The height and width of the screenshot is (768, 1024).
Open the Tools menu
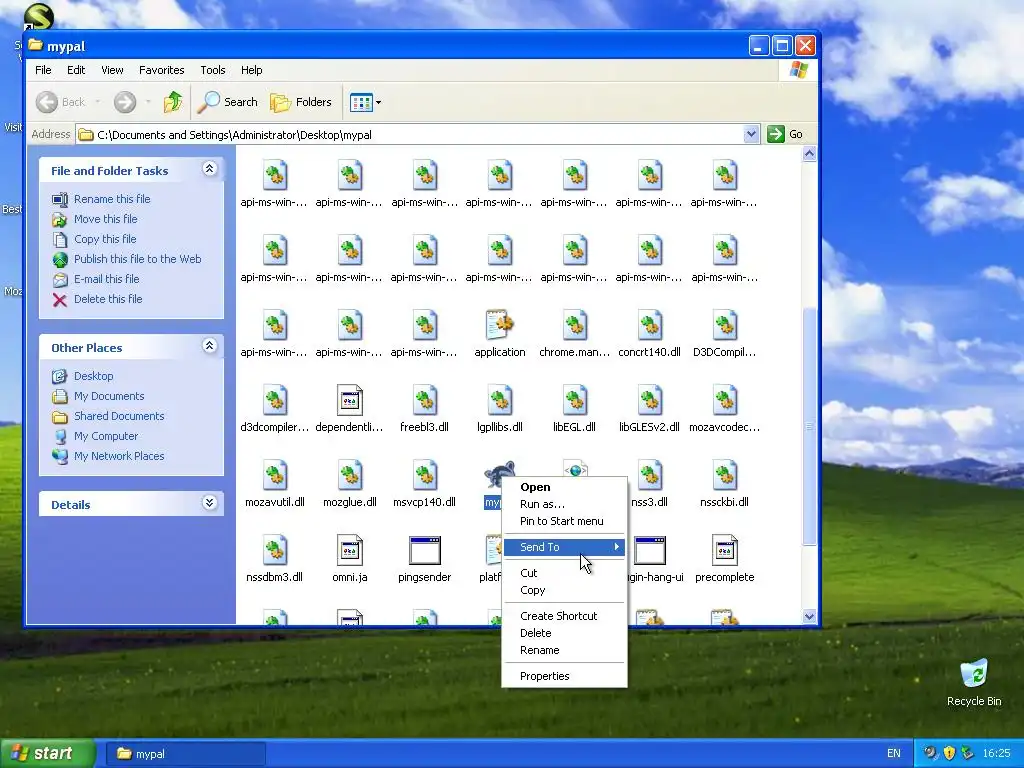[x=212, y=70]
